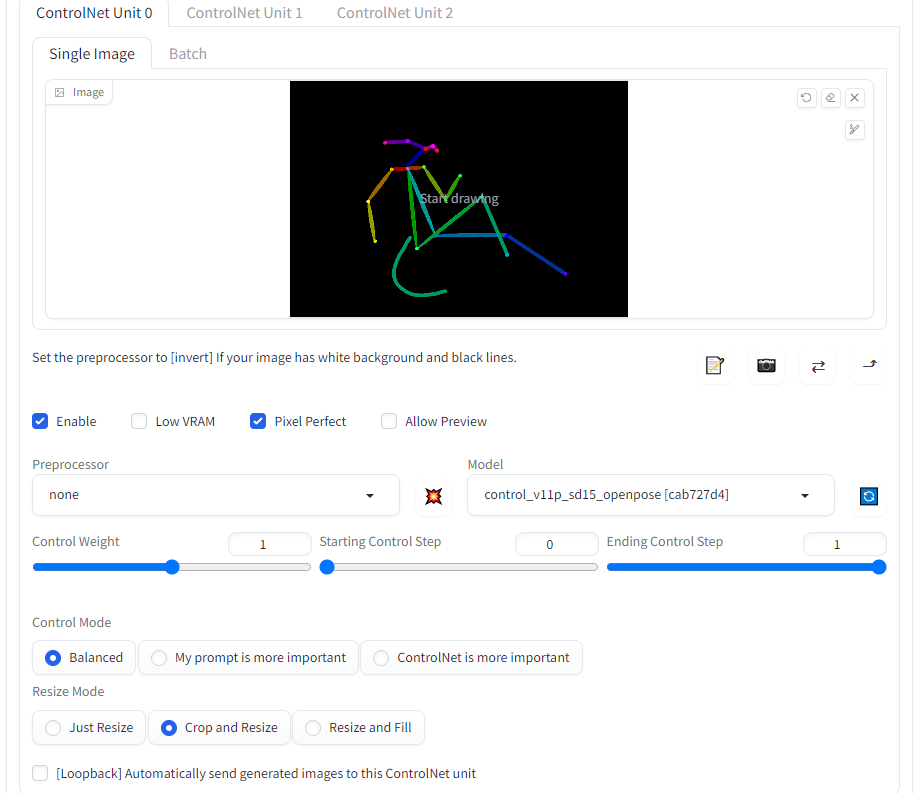Mirror the webcam using the swap arrows icon
The width and height of the screenshot is (917, 793).
tap(818, 366)
